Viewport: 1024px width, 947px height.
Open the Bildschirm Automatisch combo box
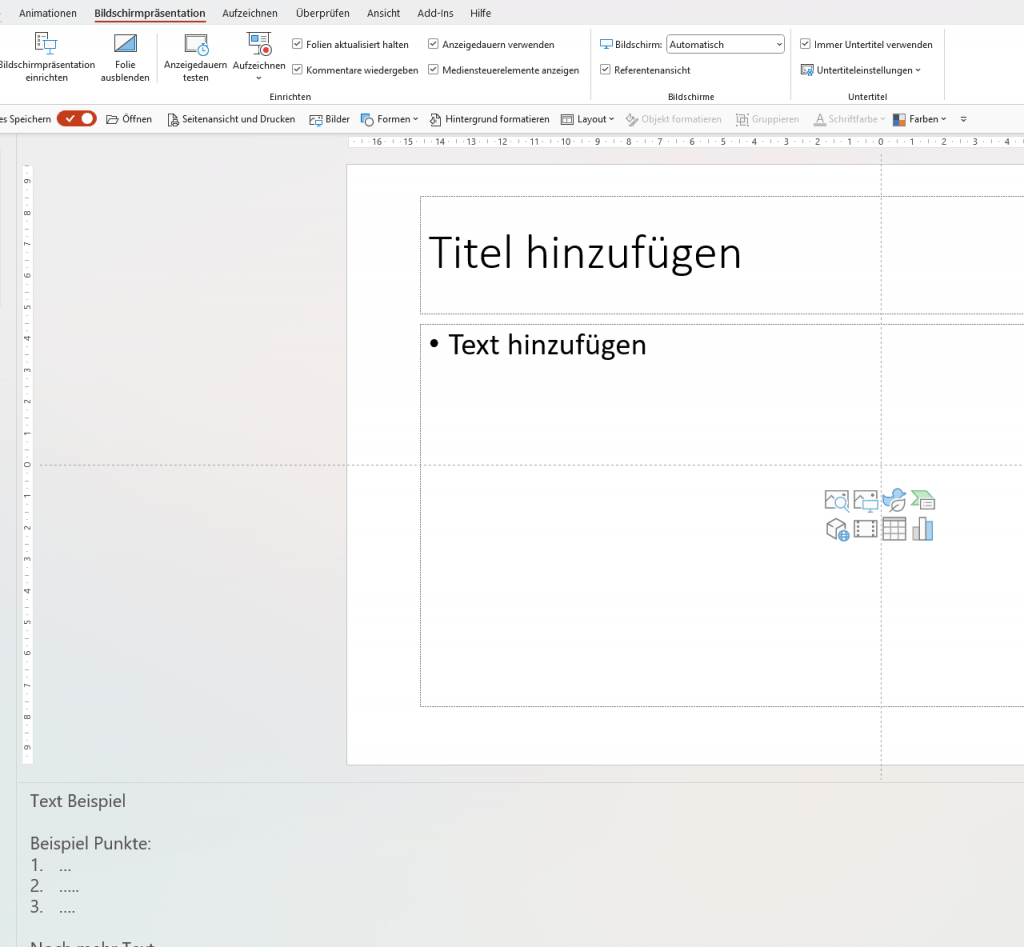[x=725, y=44]
